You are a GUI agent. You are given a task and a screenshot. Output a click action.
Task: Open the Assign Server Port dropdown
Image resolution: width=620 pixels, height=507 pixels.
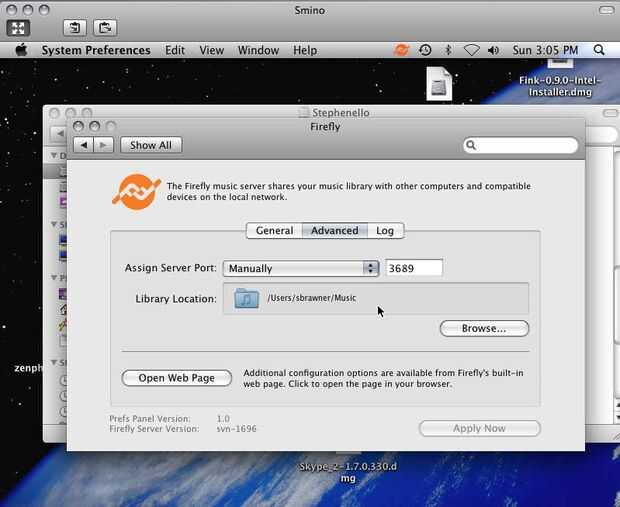click(x=301, y=269)
